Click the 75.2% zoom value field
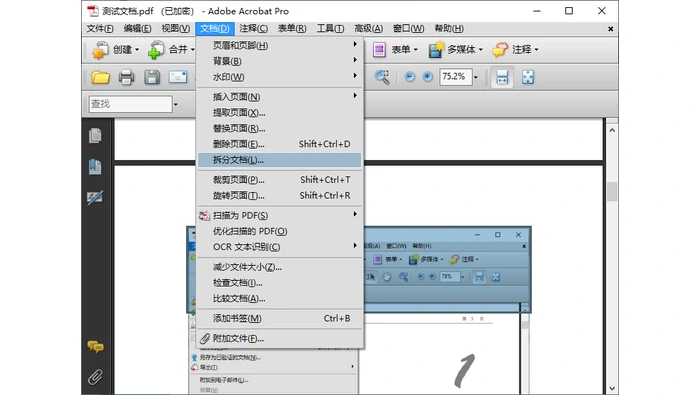Viewport: 700px width, 395px height. pyautogui.click(x=455, y=77)
